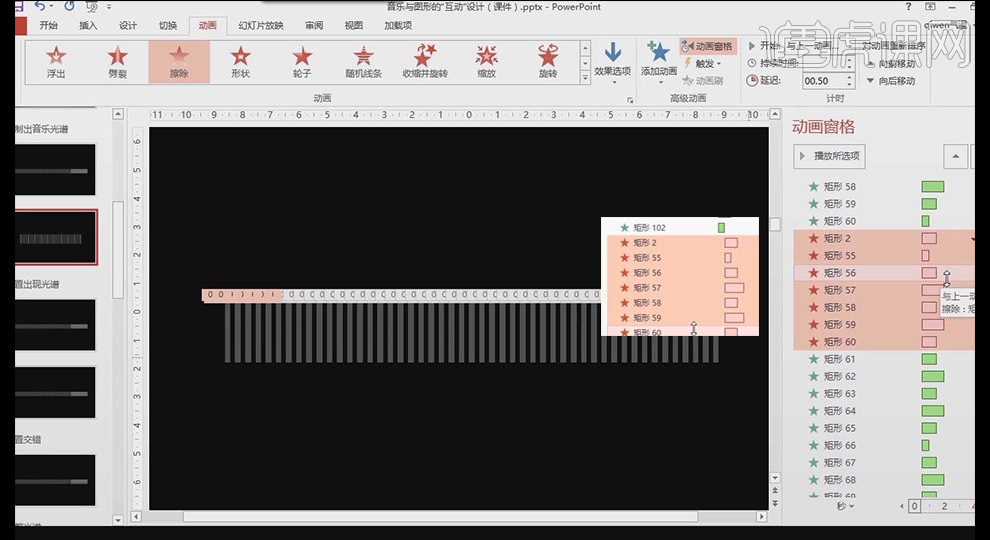Image resolution: width=990 pixels, height=540 pixels.
Task: Apply the 收缩并旋转 animation effect
Action: (x=425, y=62)
